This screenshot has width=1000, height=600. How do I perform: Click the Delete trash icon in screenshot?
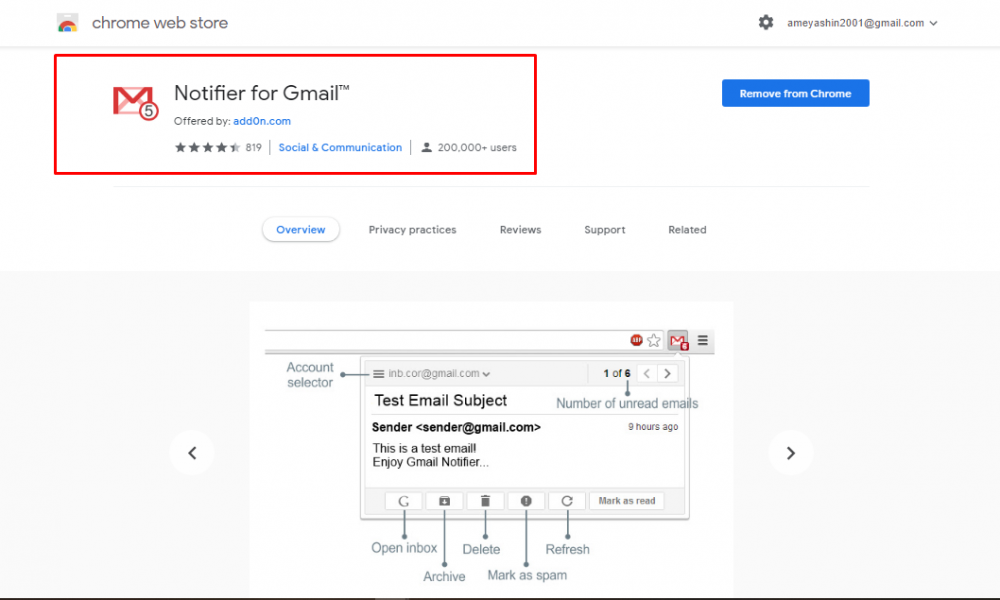tap(485, 501)
